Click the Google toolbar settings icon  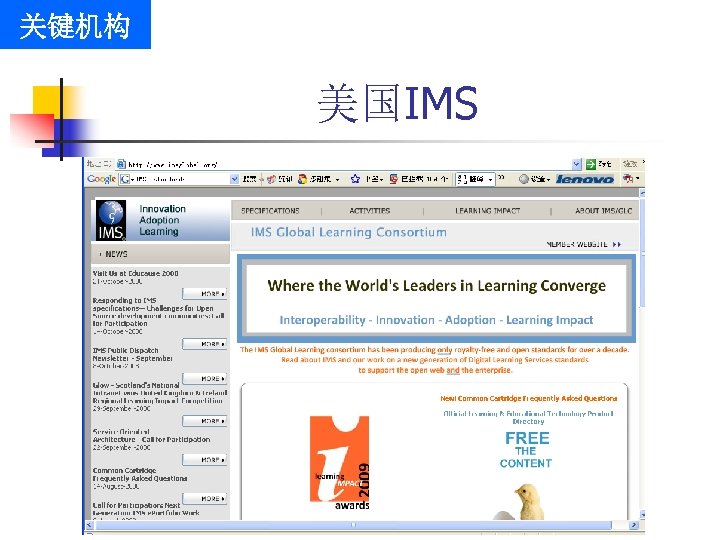(x=523, y=179)
